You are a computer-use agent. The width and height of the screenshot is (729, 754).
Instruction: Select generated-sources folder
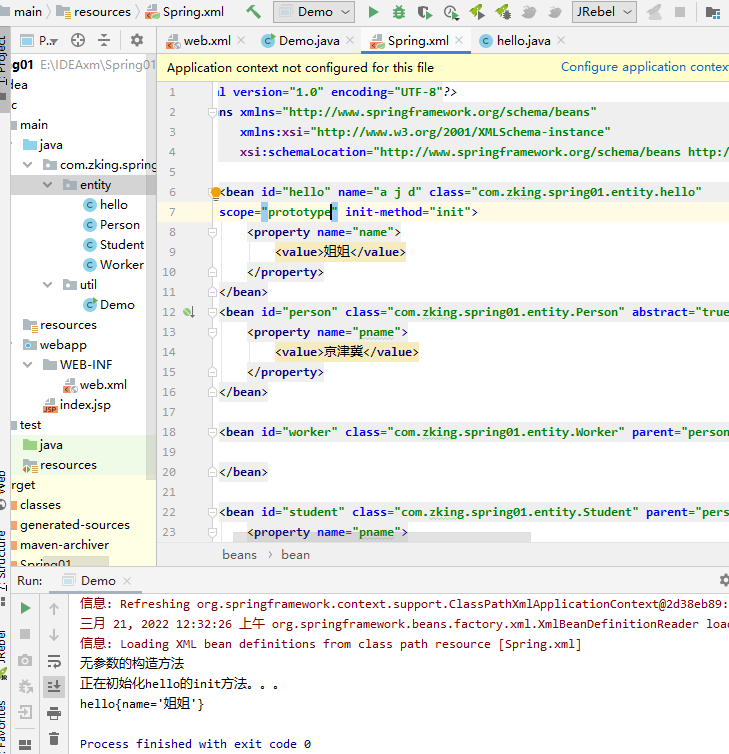pos(75,525)
